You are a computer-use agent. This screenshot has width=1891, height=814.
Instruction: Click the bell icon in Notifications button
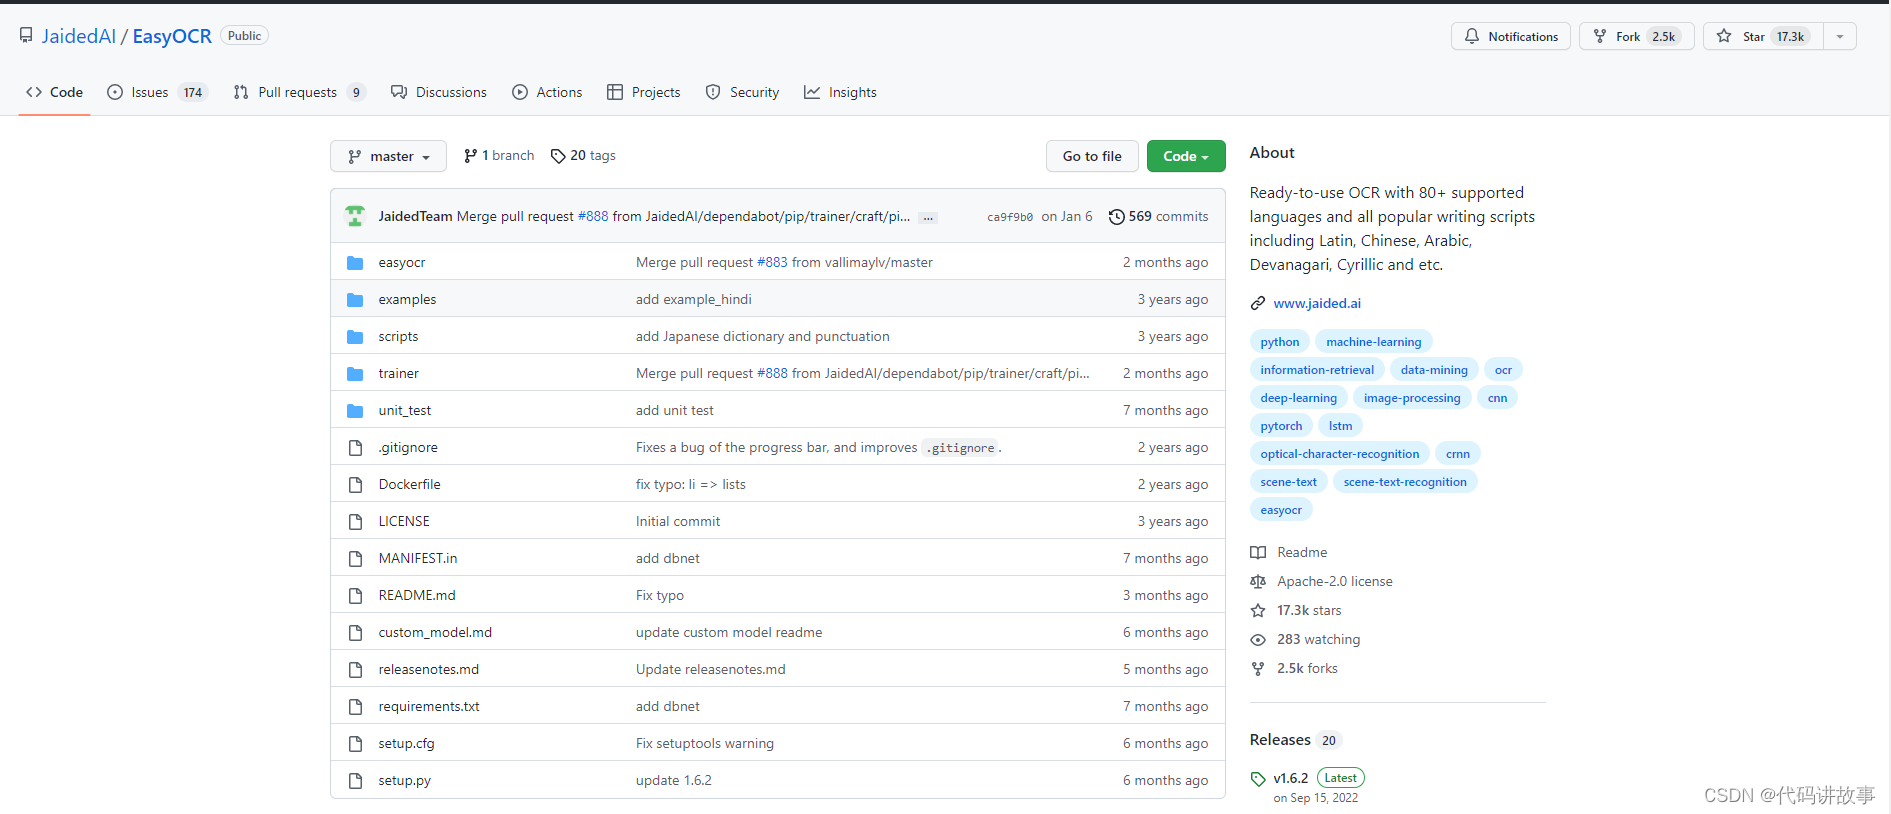point(1472,37)
